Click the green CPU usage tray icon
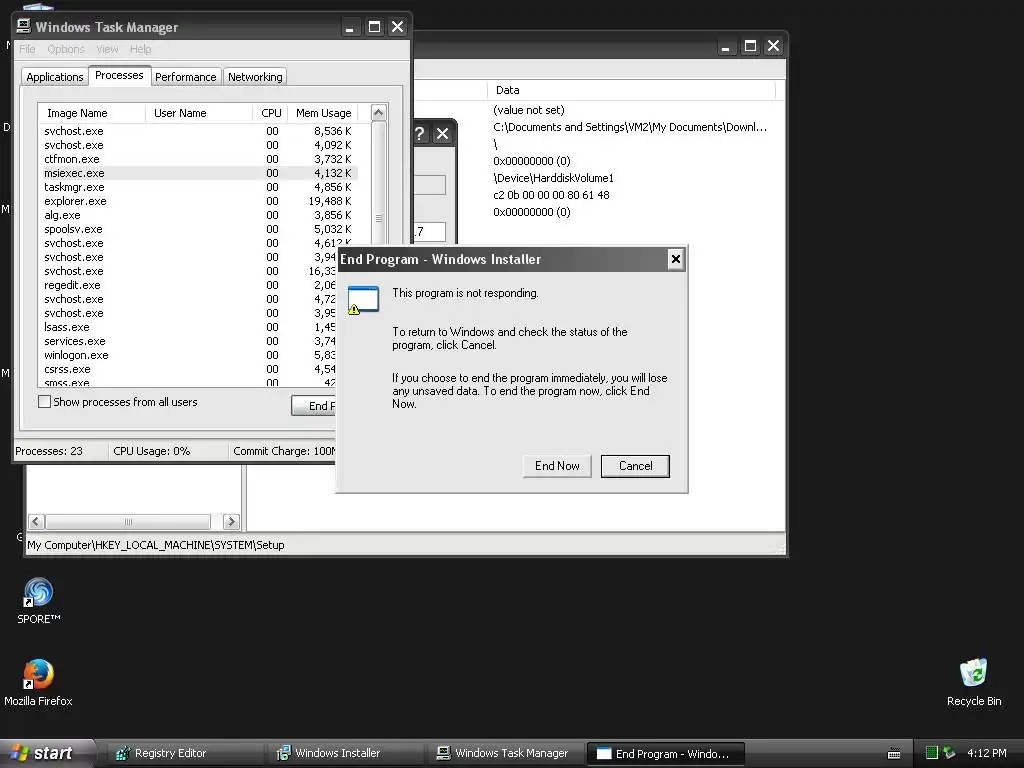This screenshot has width=1024, height=768. click(x=932, y=753)
